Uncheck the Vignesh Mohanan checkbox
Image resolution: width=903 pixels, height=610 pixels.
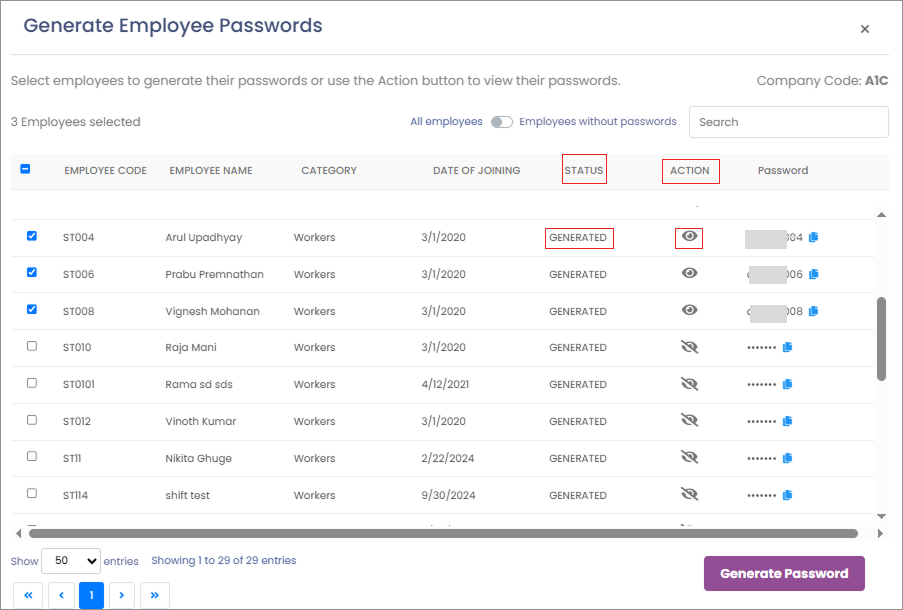(x=32, y=310)
